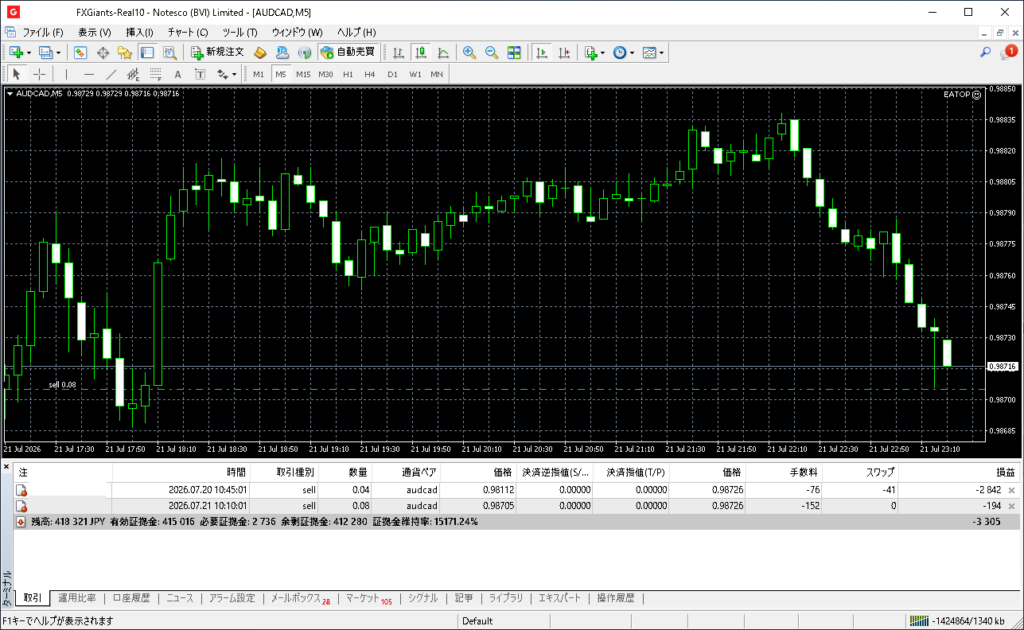Zoom in on the chart
Image resolution: width=1024 pixels, height=630 pixels.
469,53
